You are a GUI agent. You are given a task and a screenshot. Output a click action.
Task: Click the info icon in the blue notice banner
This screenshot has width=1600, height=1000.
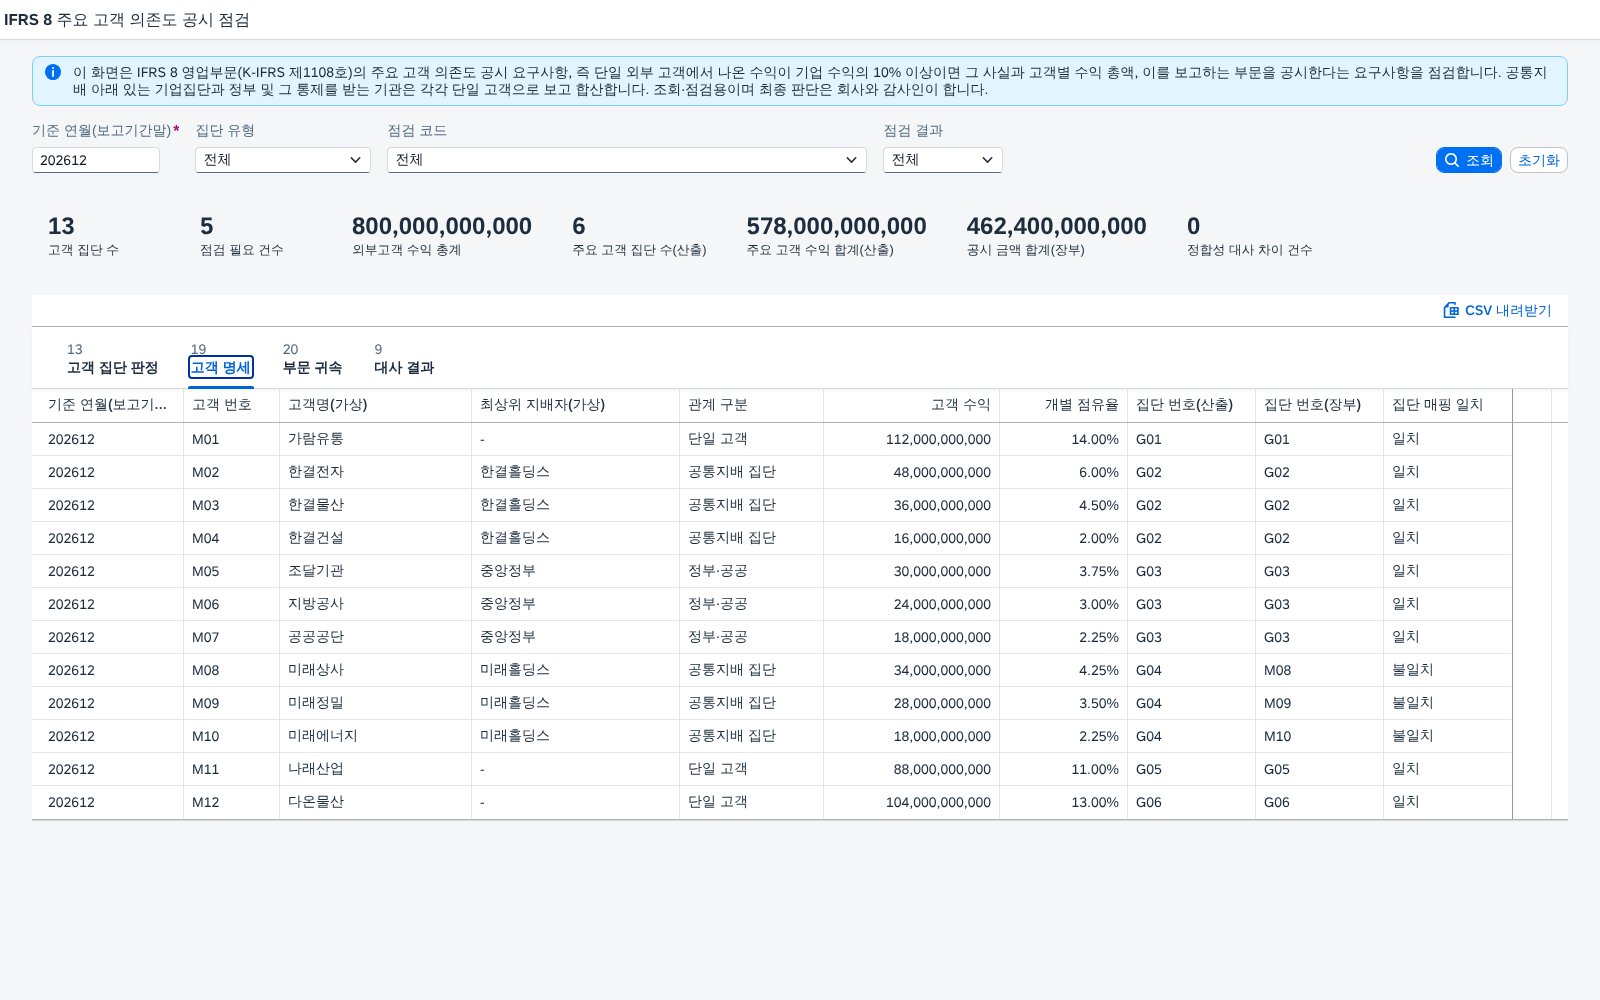click(x=53, y=72)
